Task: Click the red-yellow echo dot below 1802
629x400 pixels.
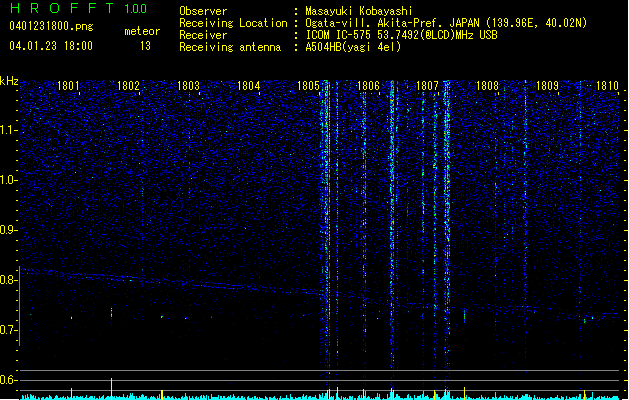Action: pos(112,313)
